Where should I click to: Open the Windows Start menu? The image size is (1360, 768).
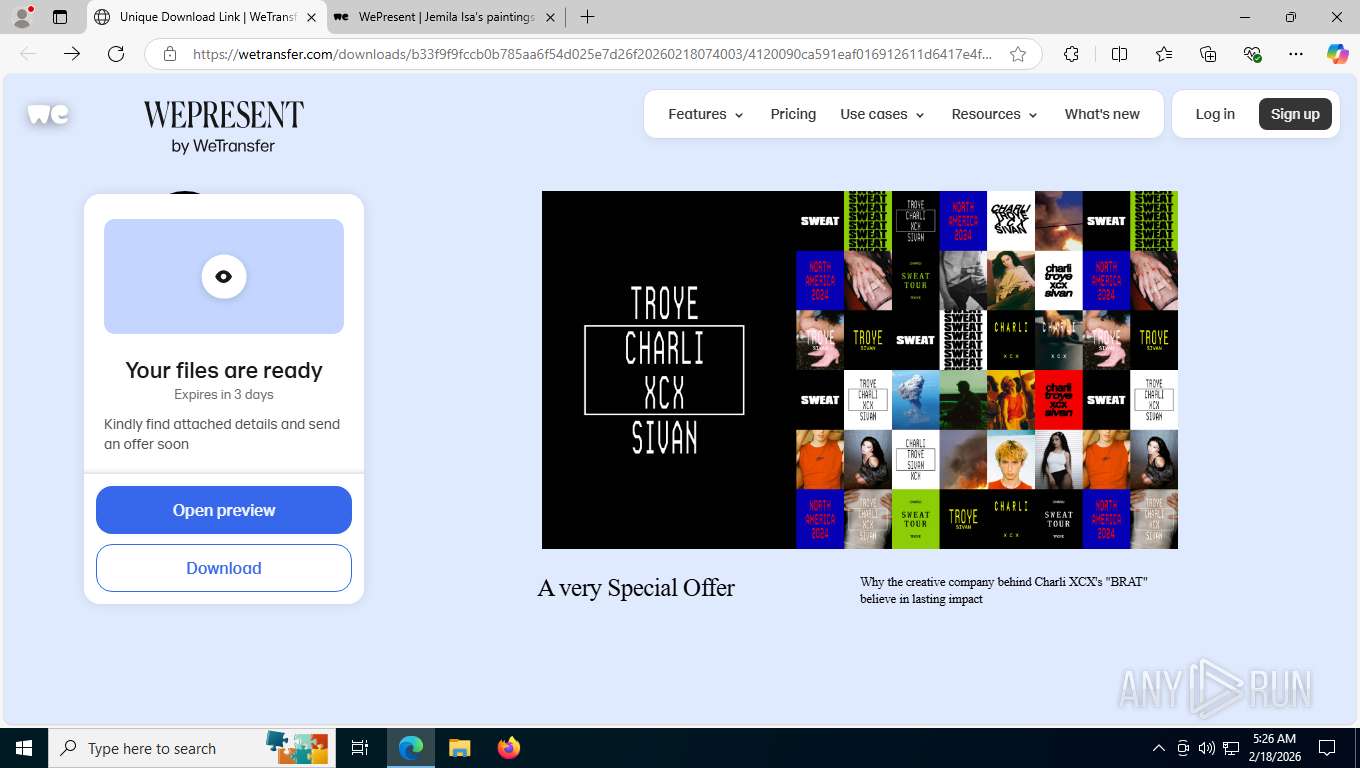coord(24,748)
